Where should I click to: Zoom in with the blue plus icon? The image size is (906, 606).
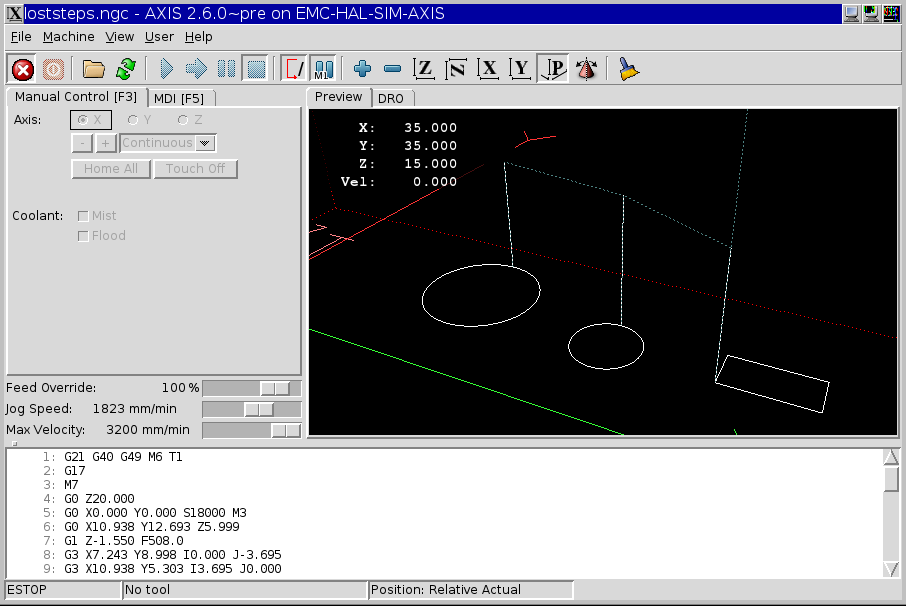pyautogui.click(x=362, y=69)
